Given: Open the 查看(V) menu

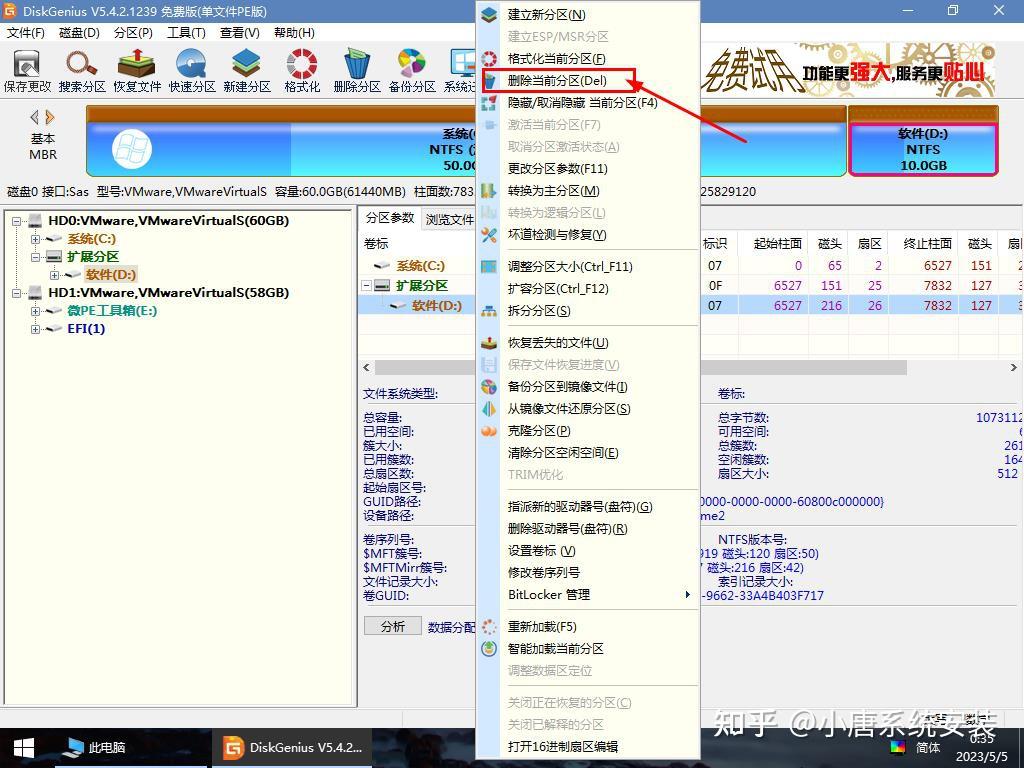Looking at the screenshot, I should [x=240, y=33].
